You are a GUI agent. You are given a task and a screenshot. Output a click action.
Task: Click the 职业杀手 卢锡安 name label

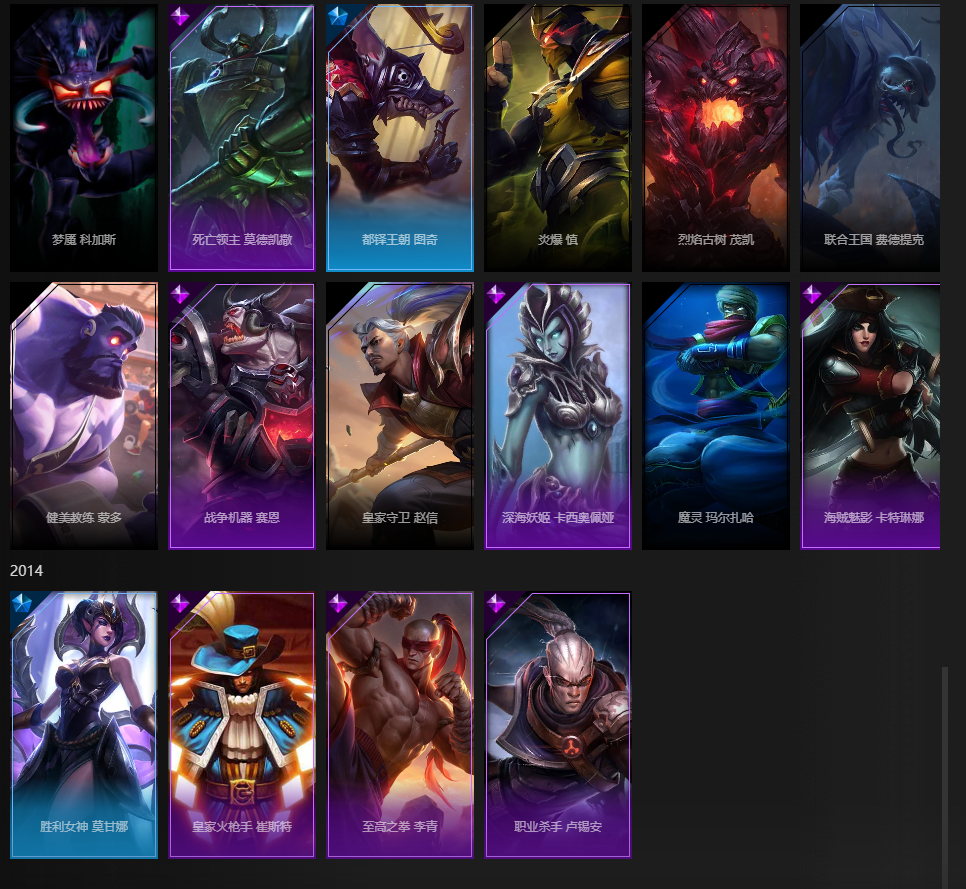click(x=558, y=826)
